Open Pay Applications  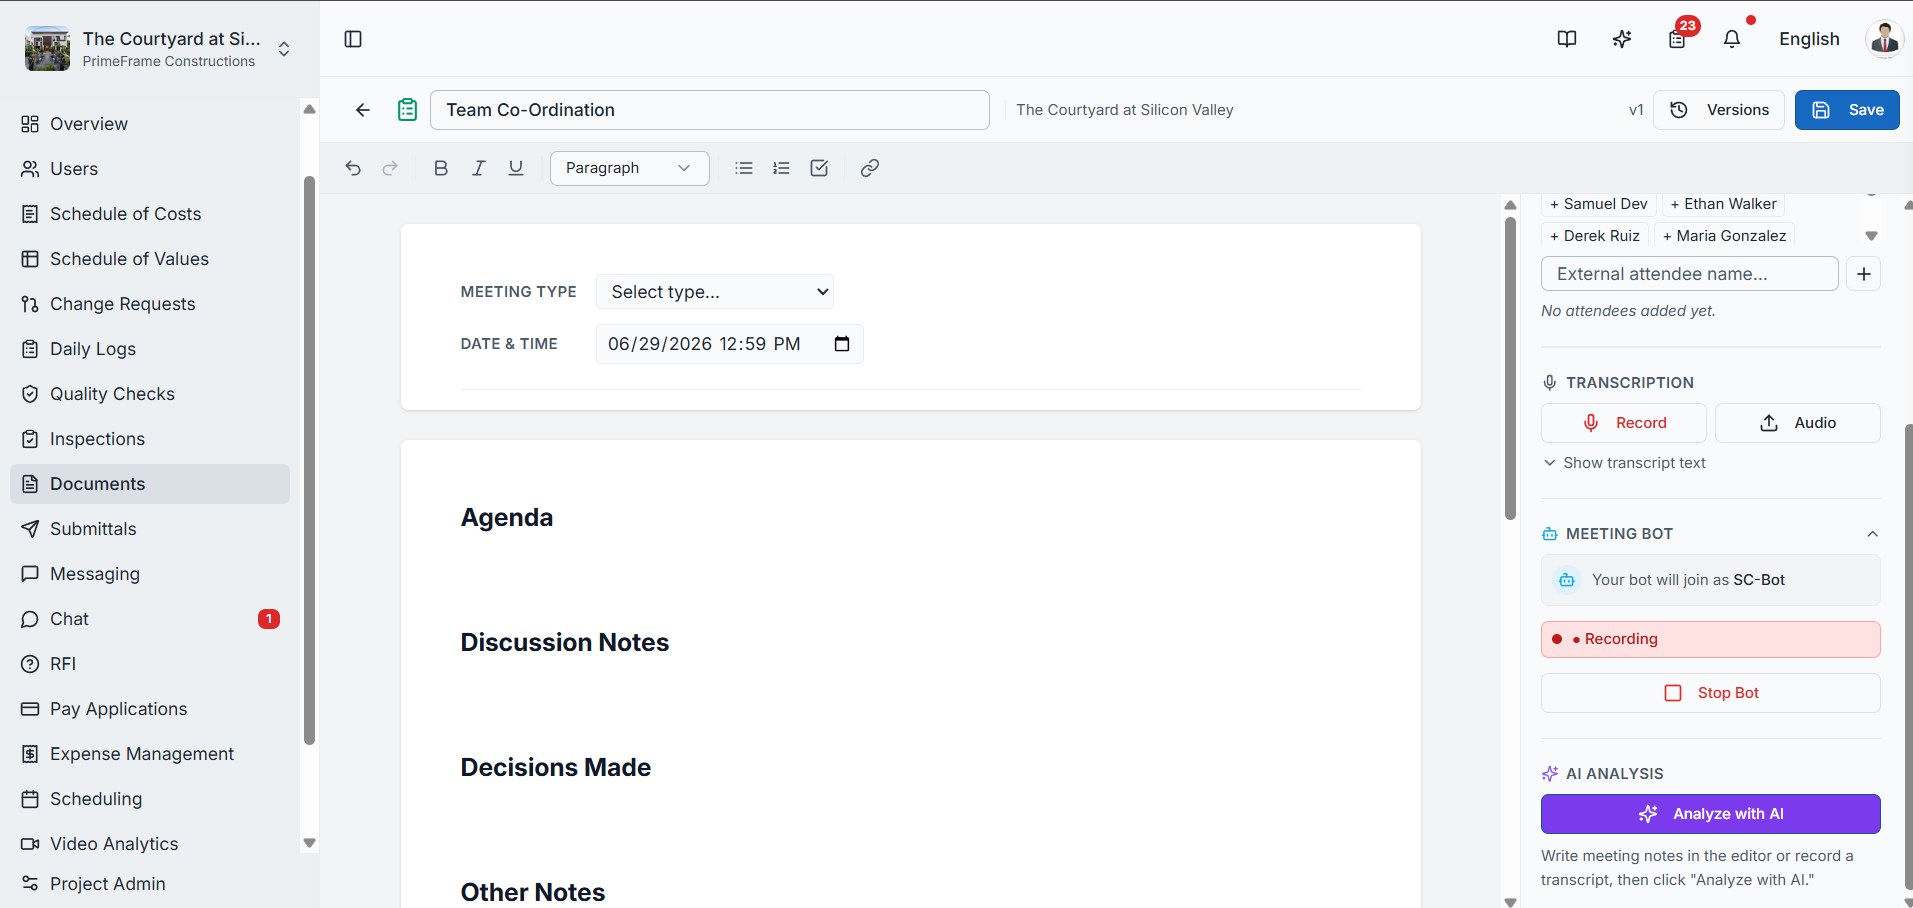(150, 709)
